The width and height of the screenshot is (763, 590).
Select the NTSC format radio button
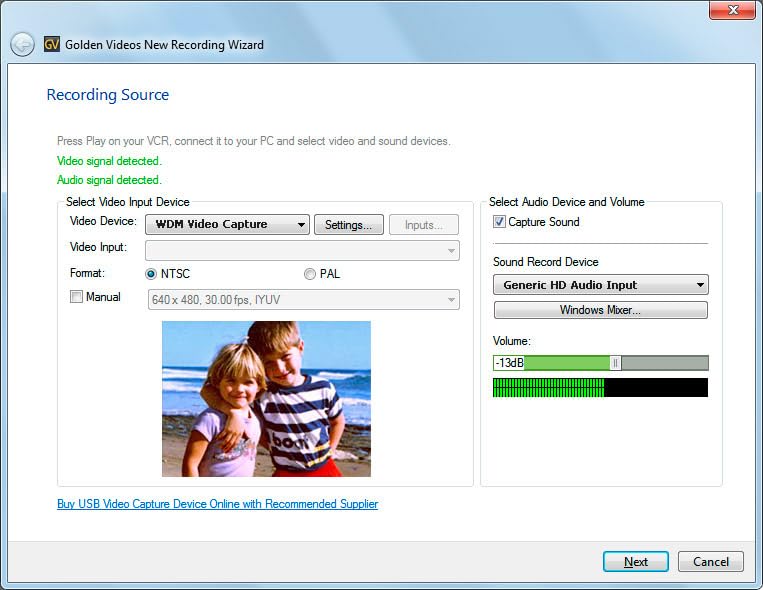point(152,274)
